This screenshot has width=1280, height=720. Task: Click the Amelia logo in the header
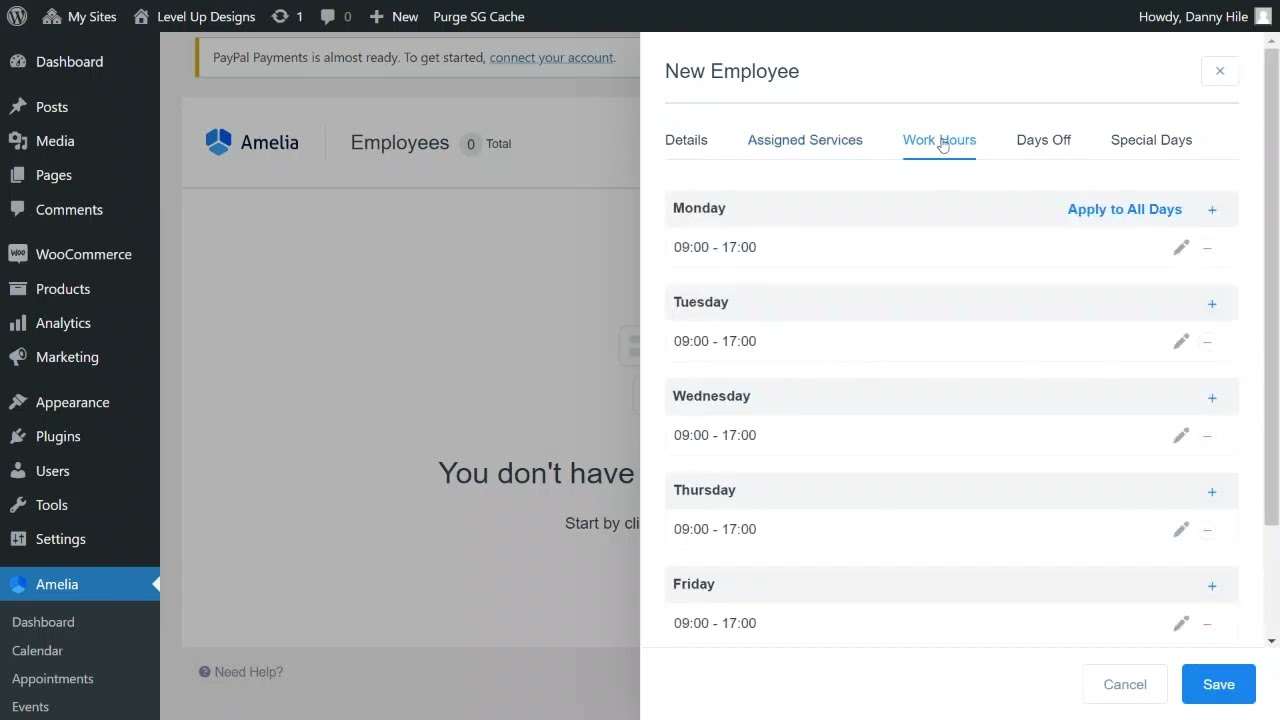[x=252, y=142]
